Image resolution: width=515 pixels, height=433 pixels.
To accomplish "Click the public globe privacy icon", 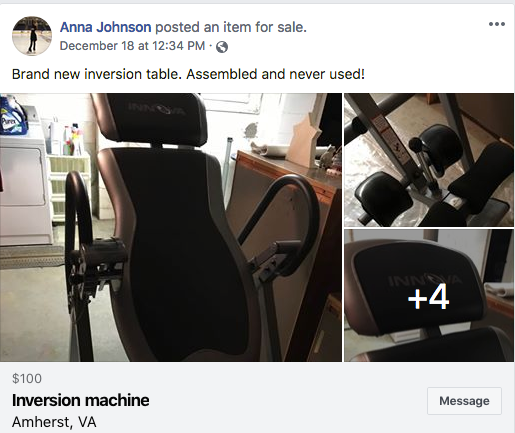I will pyautogui.click(x=222, y=47).
